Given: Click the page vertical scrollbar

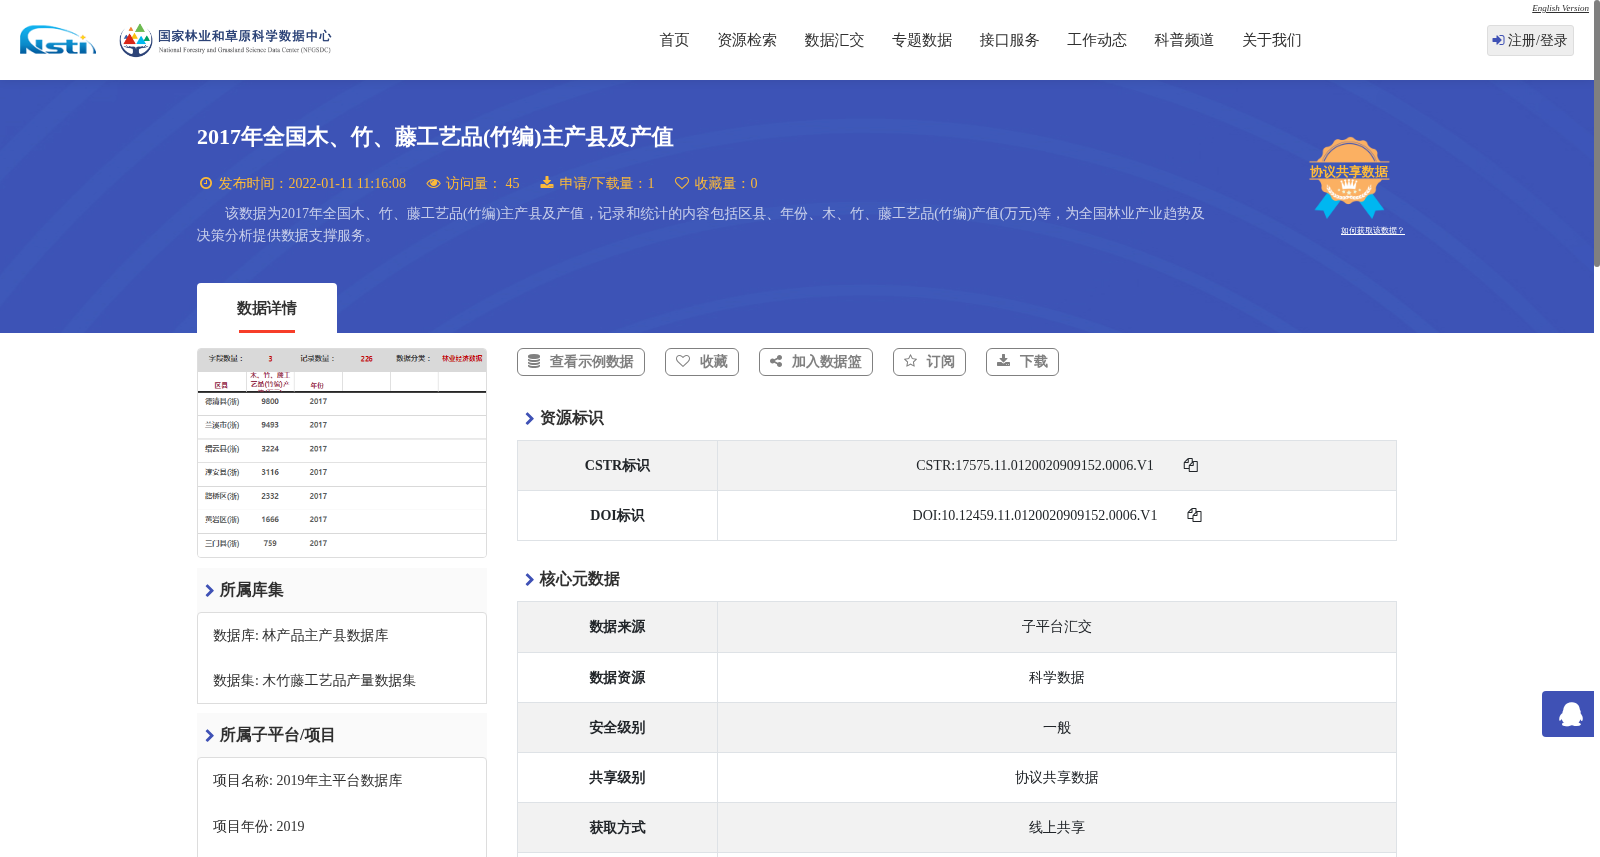Looking at the screenshot, I should (x=1597, y=134).
